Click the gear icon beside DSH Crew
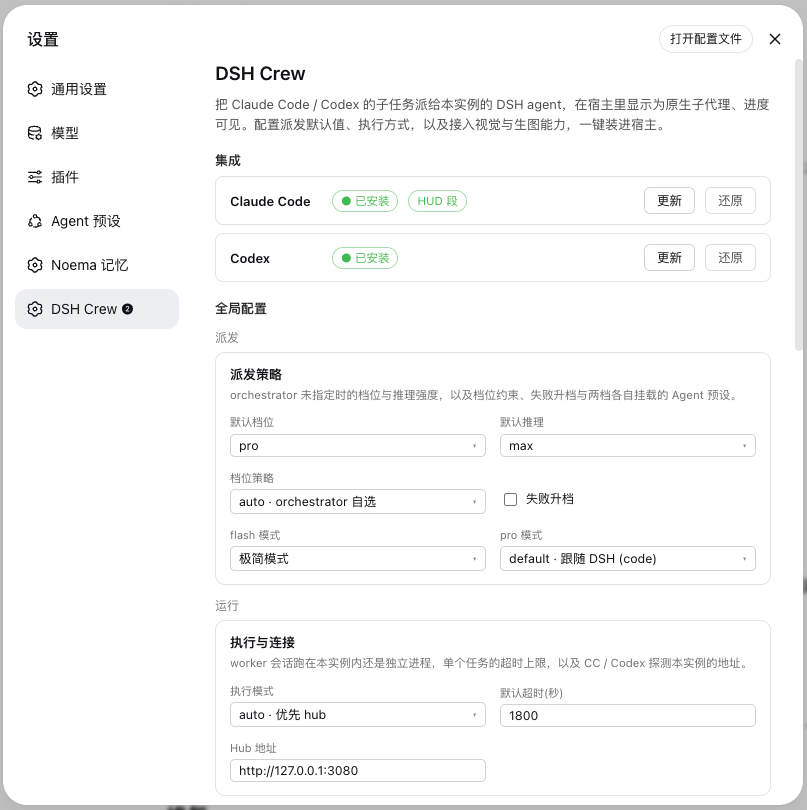 35,309
